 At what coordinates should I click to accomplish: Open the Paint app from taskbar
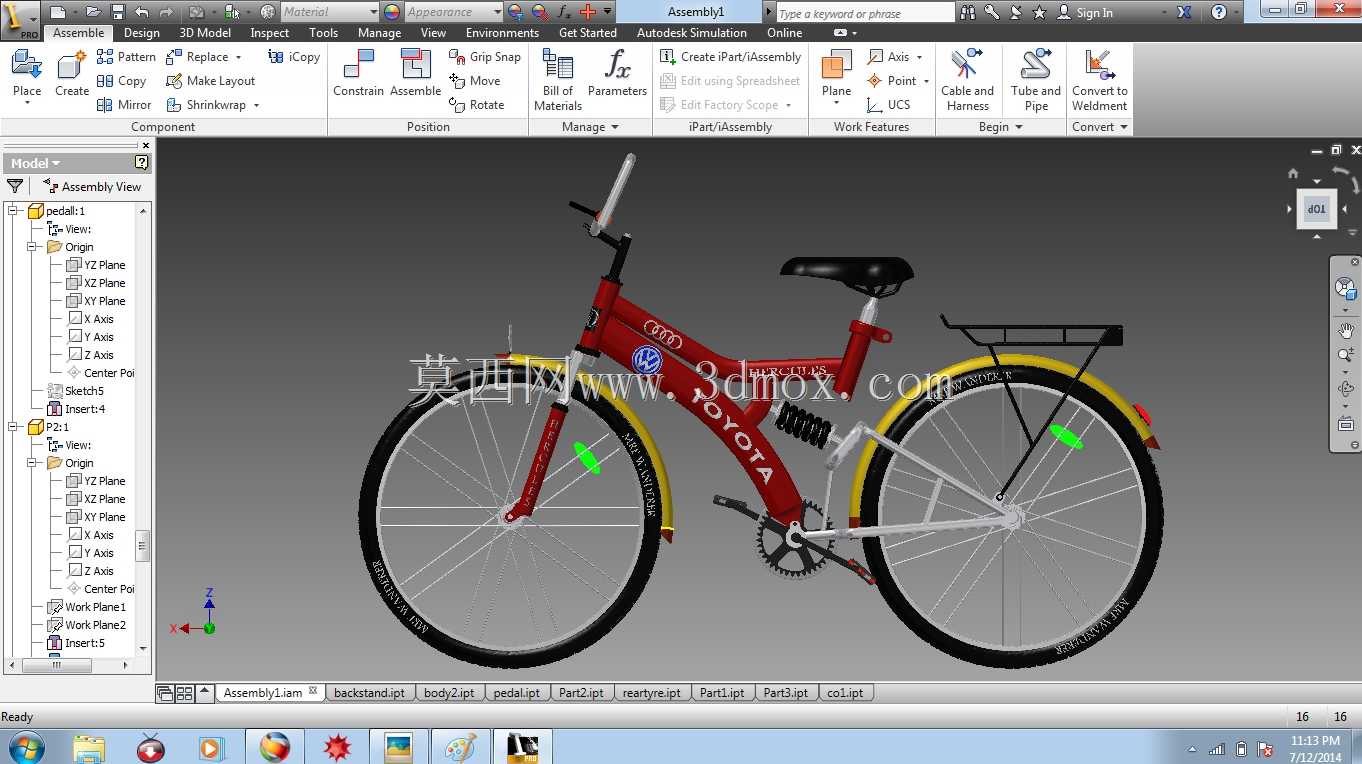(x=461, y=747)
